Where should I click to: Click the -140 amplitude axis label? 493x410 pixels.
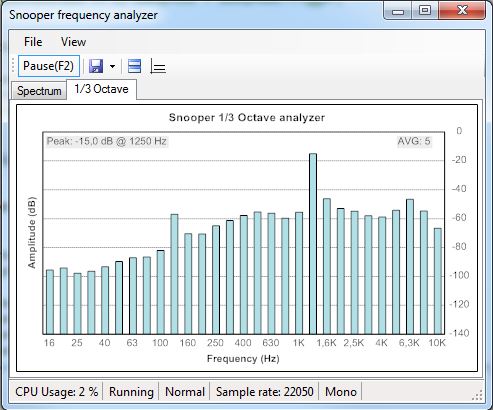coord(459,333)
